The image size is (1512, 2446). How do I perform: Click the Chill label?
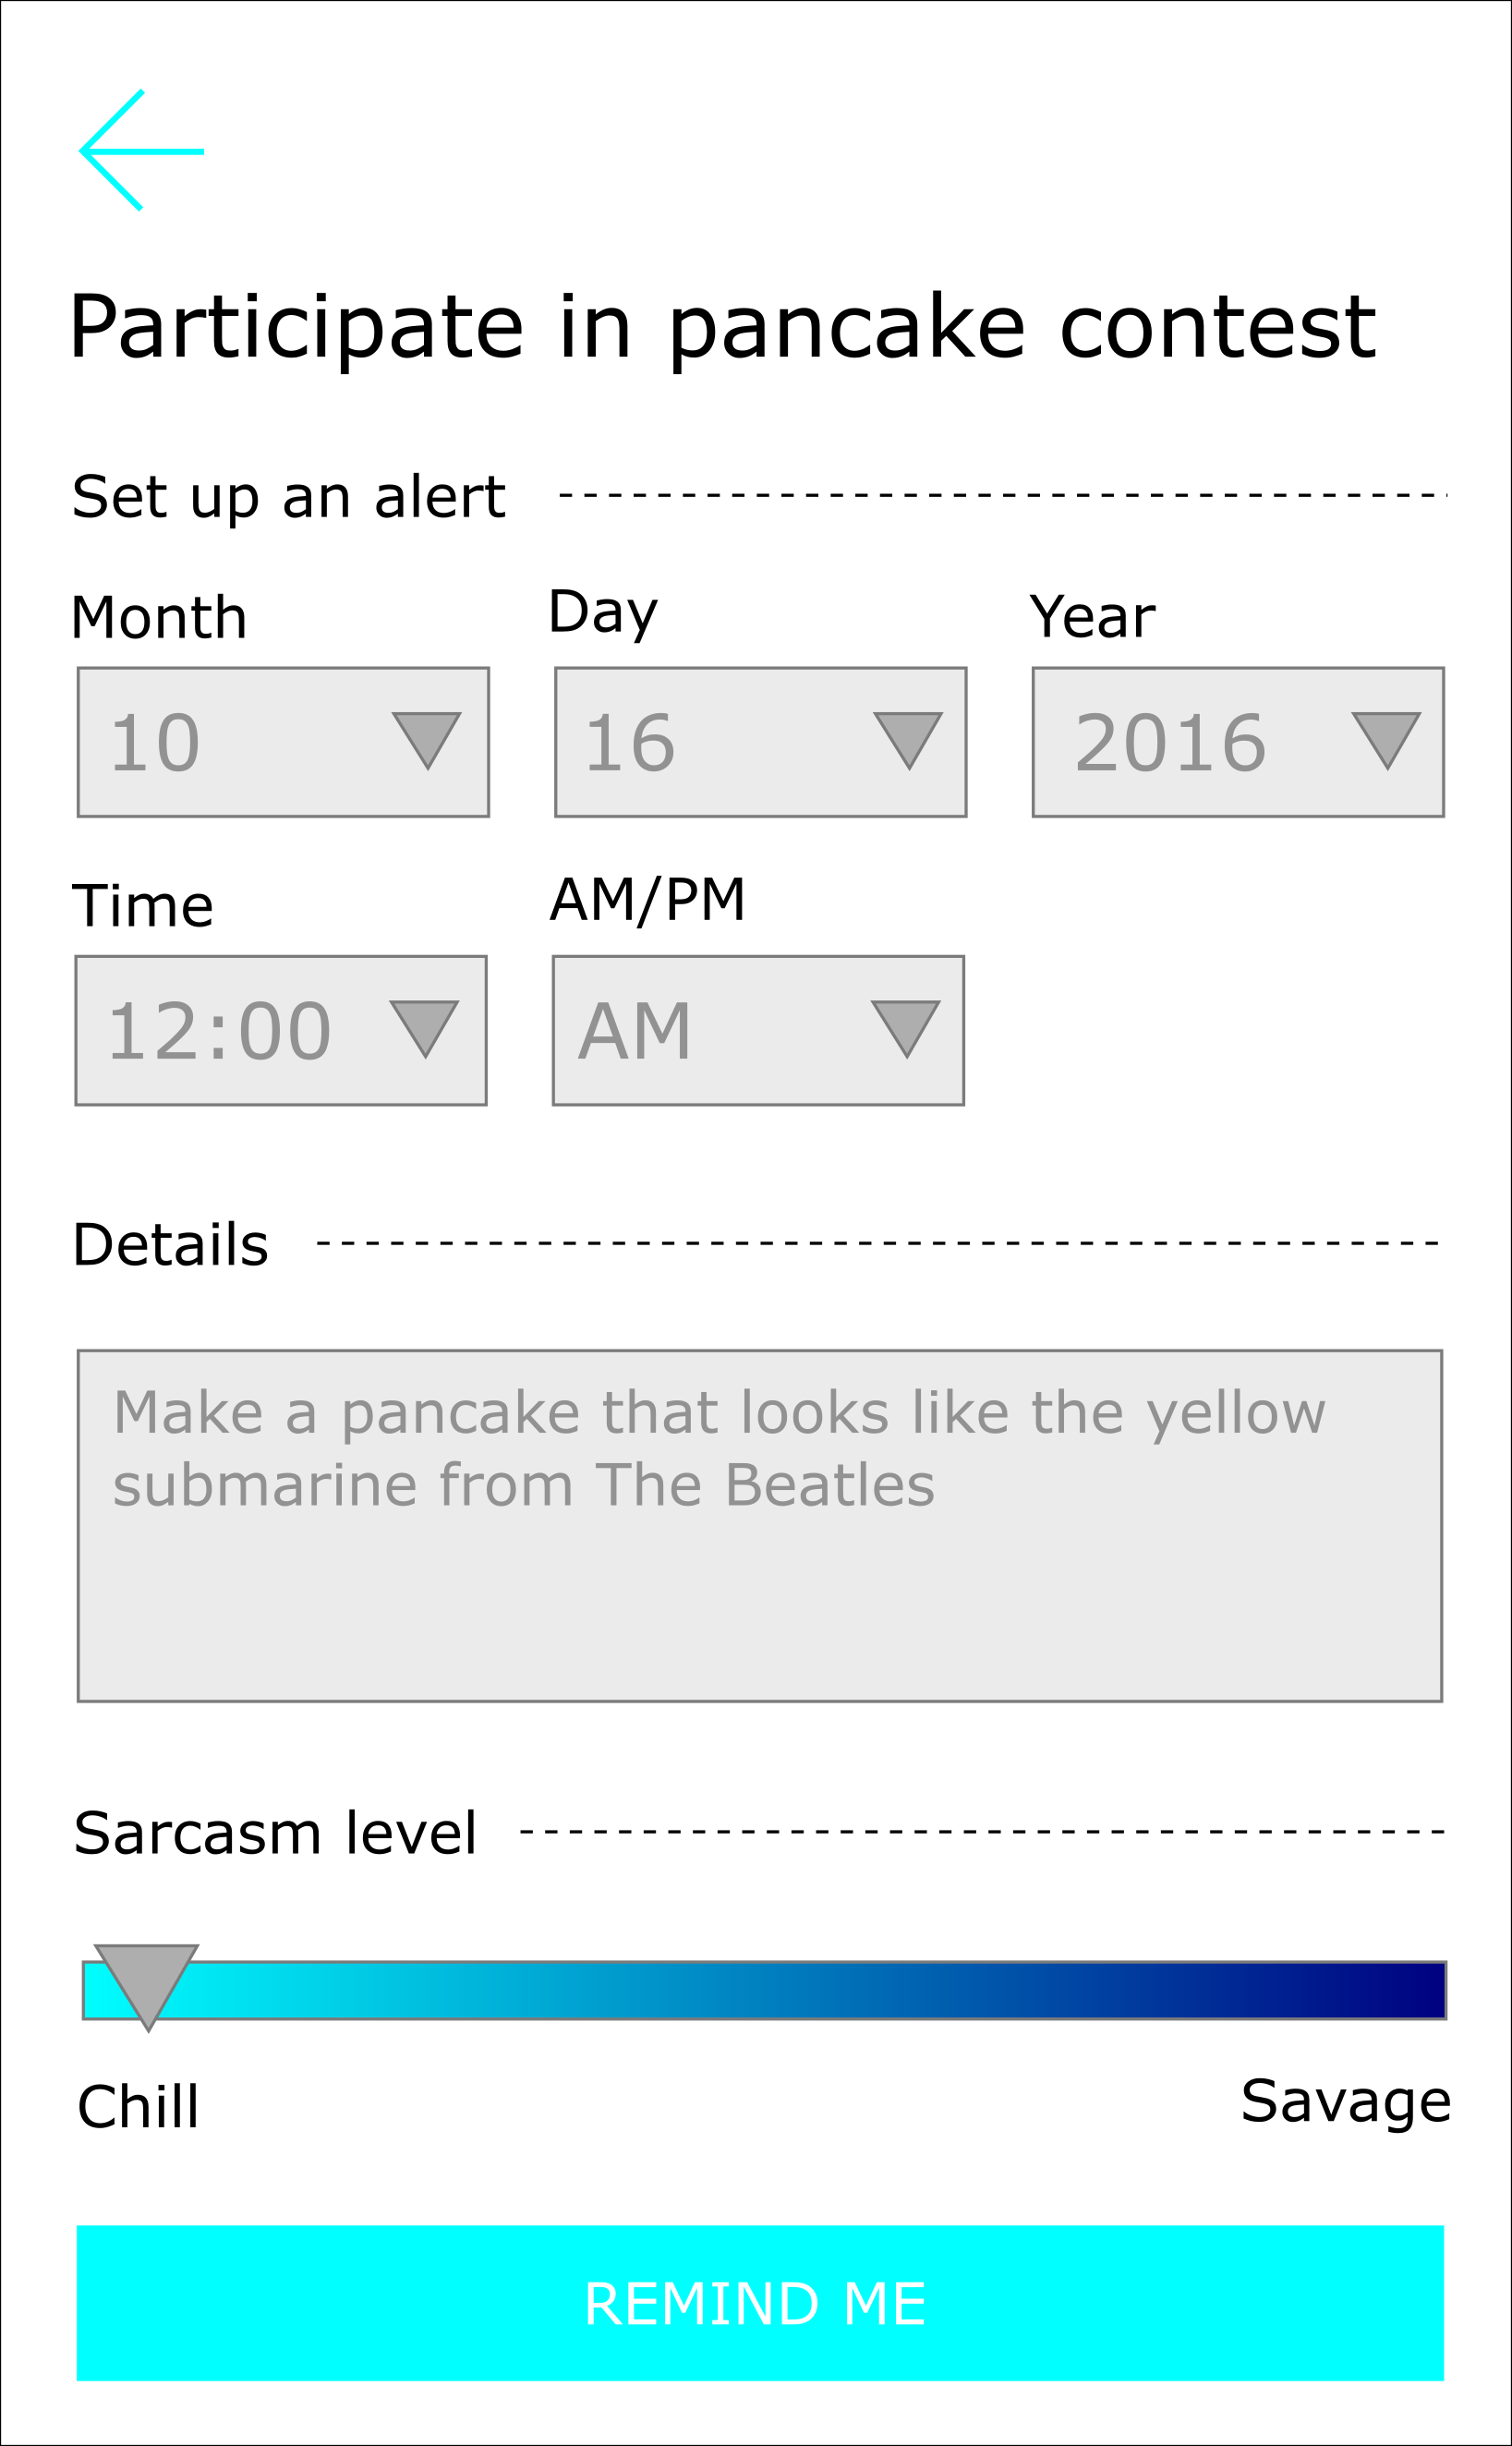pos(138,2106)
